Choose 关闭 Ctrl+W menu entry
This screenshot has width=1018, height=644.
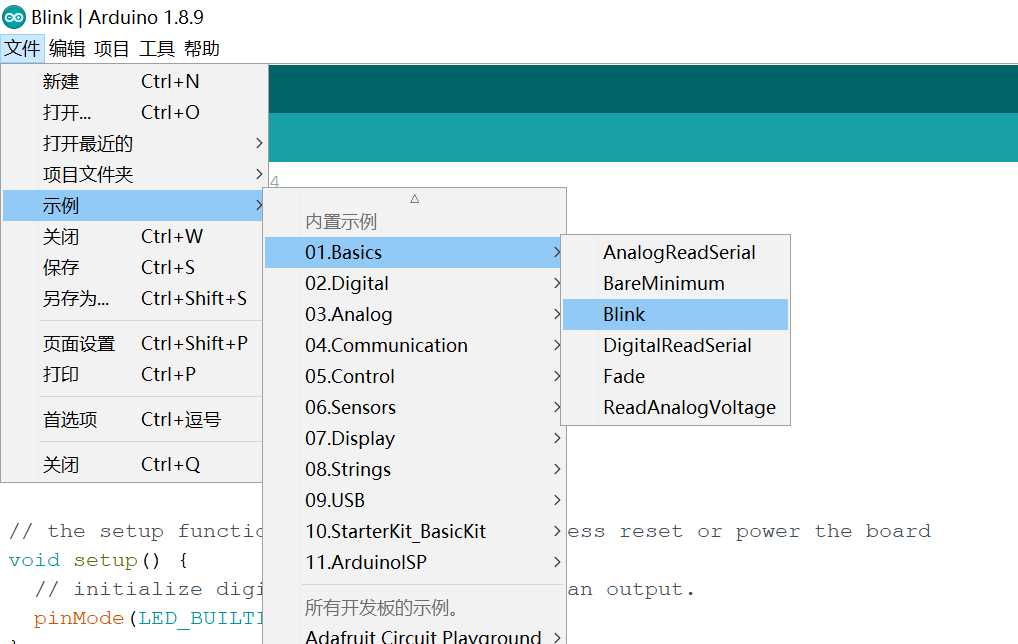point(133,236)
